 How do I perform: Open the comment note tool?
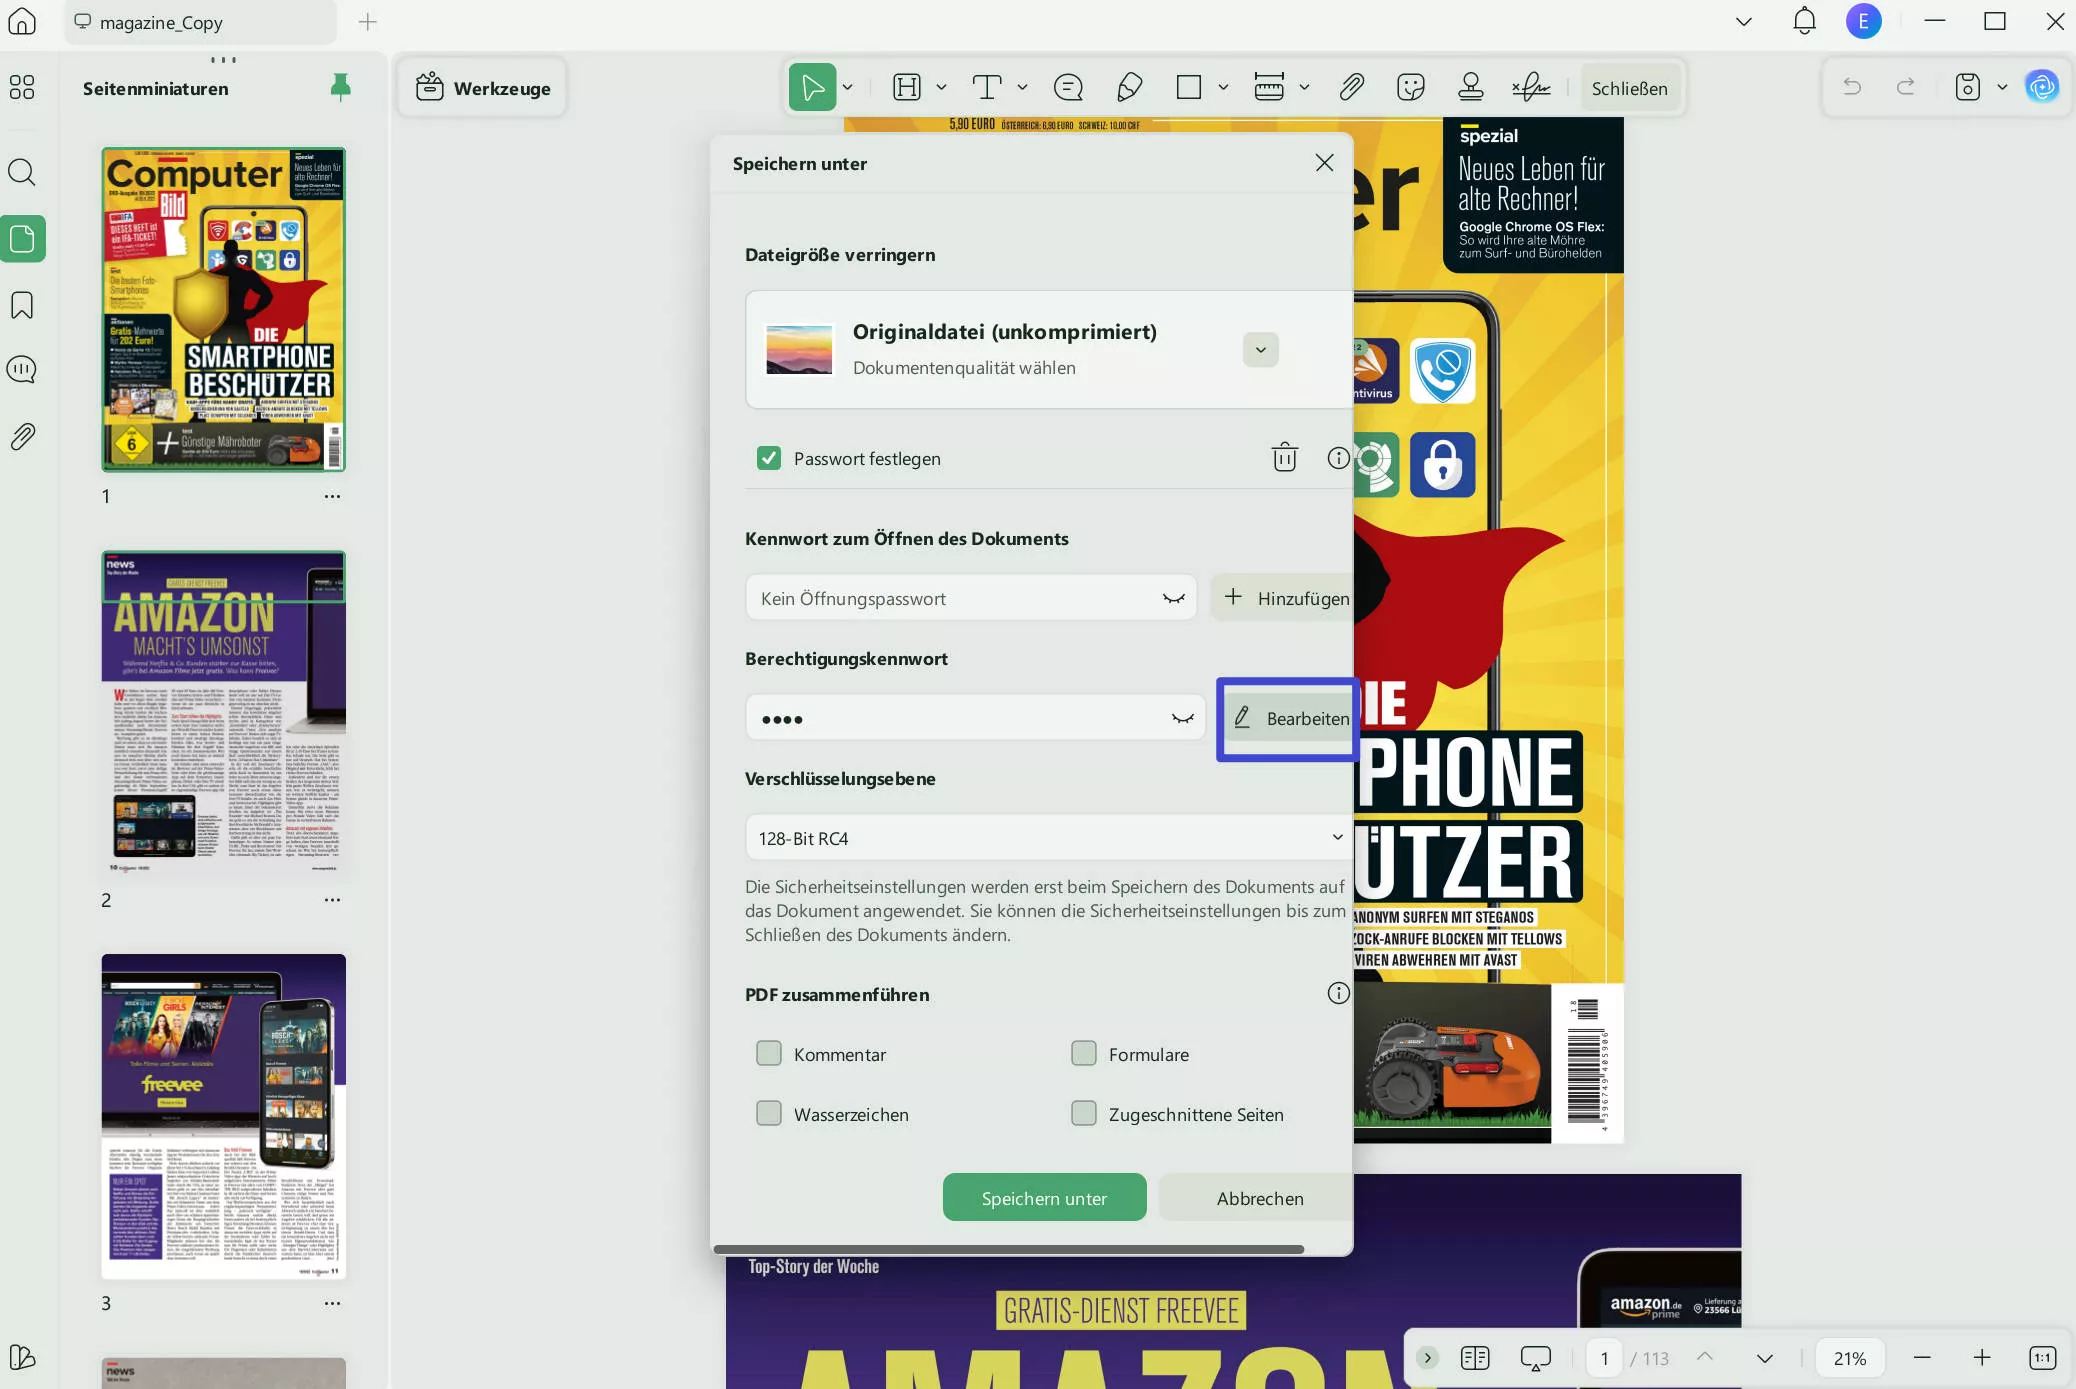pyautogui.click(x=1068, y=88)
